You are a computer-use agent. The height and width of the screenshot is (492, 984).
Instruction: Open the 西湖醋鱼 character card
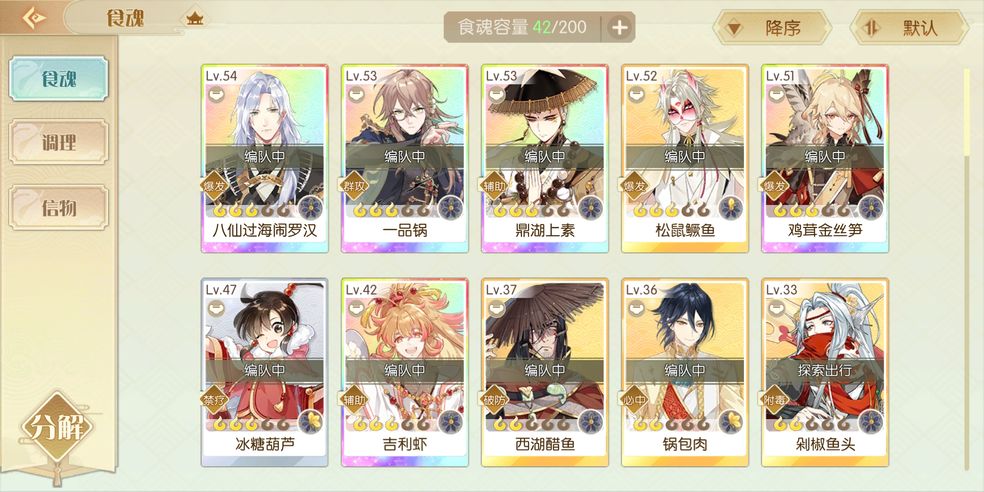545,372
